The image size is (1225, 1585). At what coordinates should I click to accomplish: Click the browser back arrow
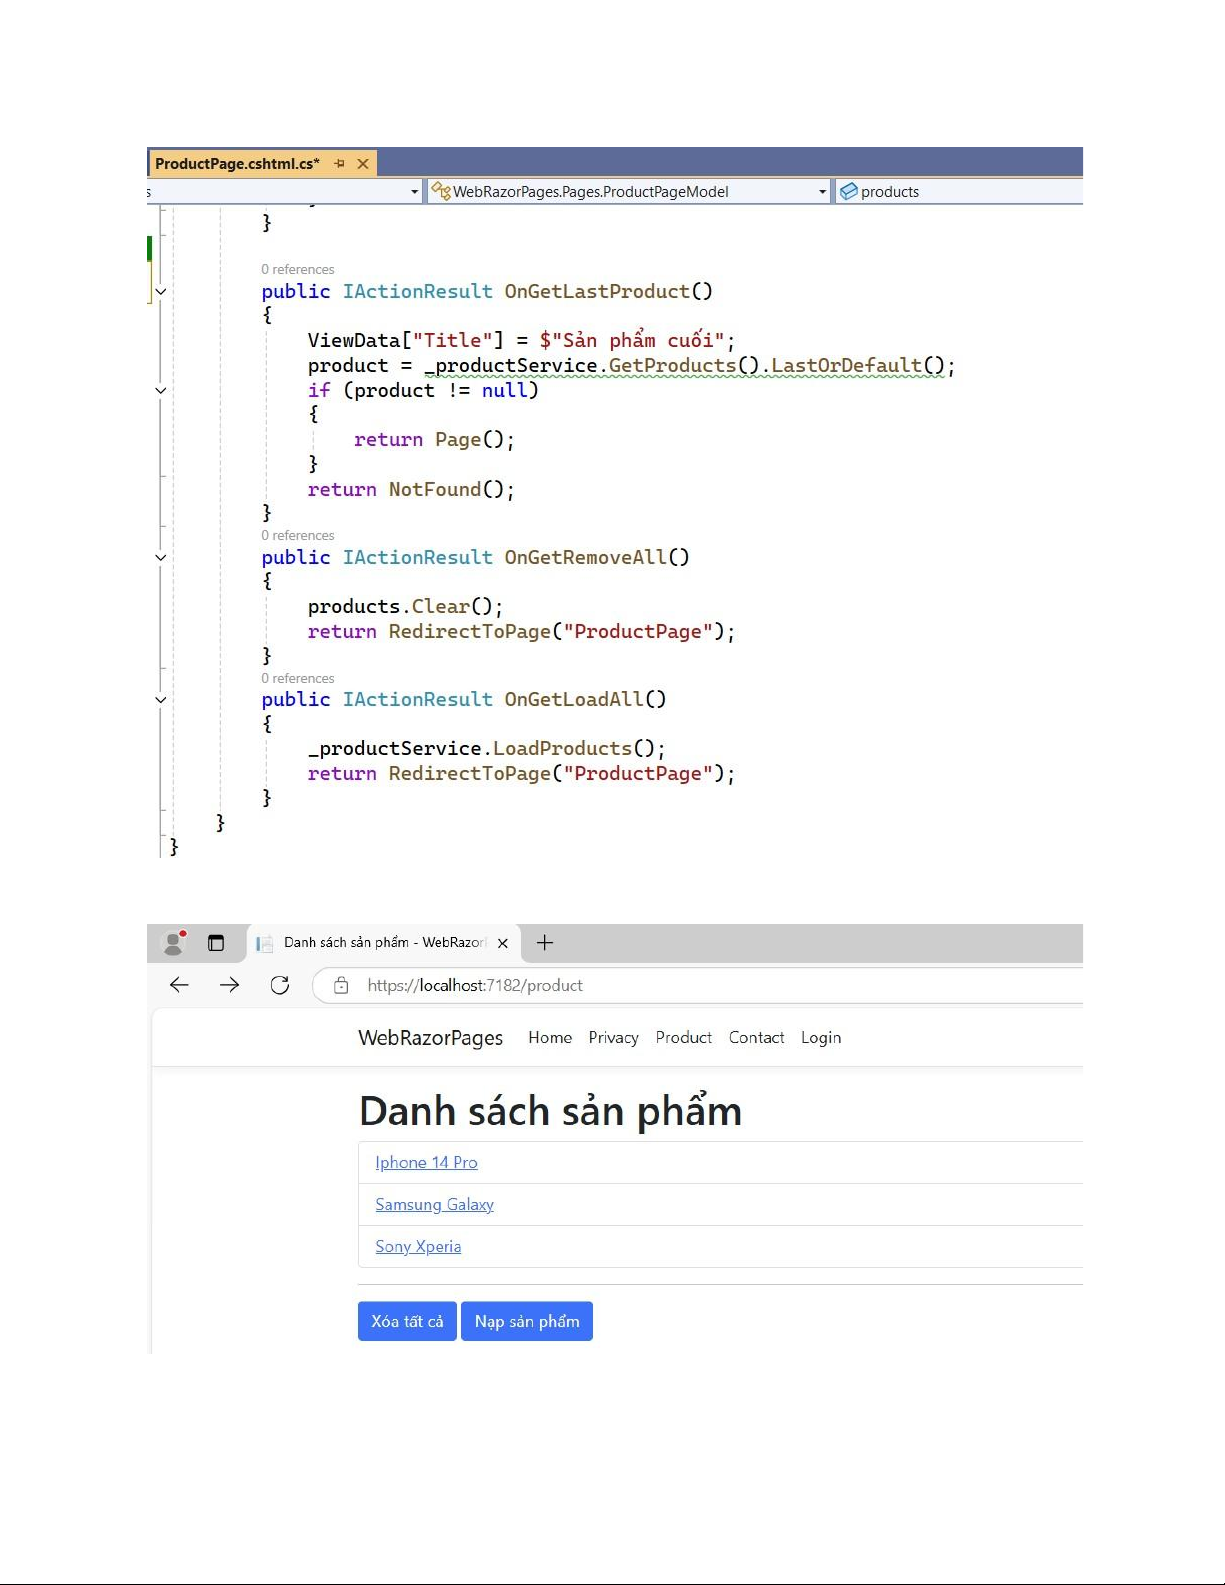pos(180,985)
